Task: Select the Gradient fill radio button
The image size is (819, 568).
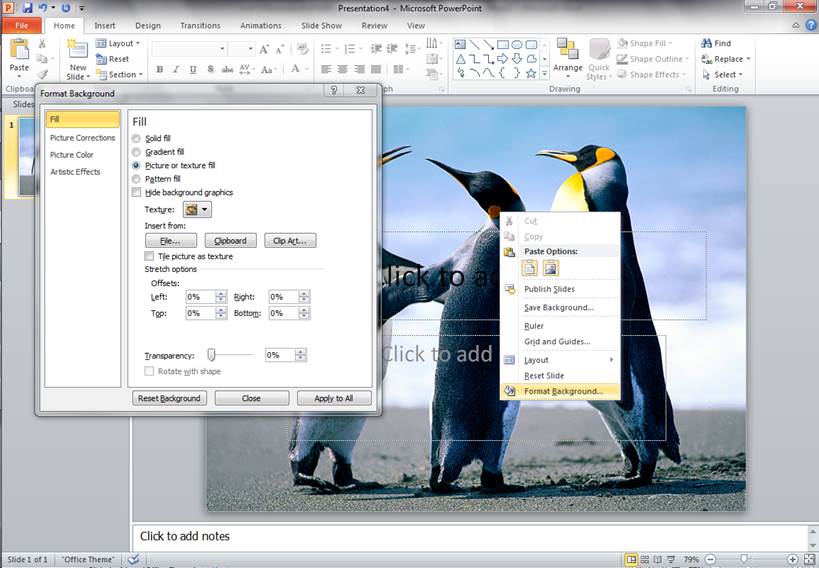Action: click(137, 152)
